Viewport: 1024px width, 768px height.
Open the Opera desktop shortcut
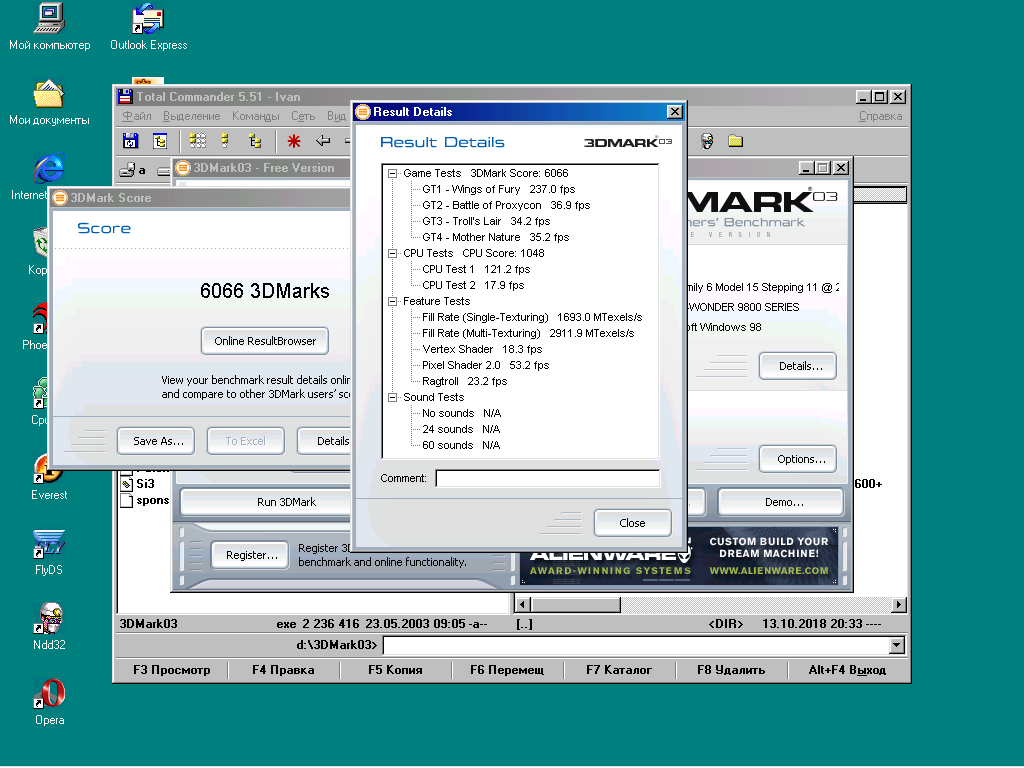(49, 694)
